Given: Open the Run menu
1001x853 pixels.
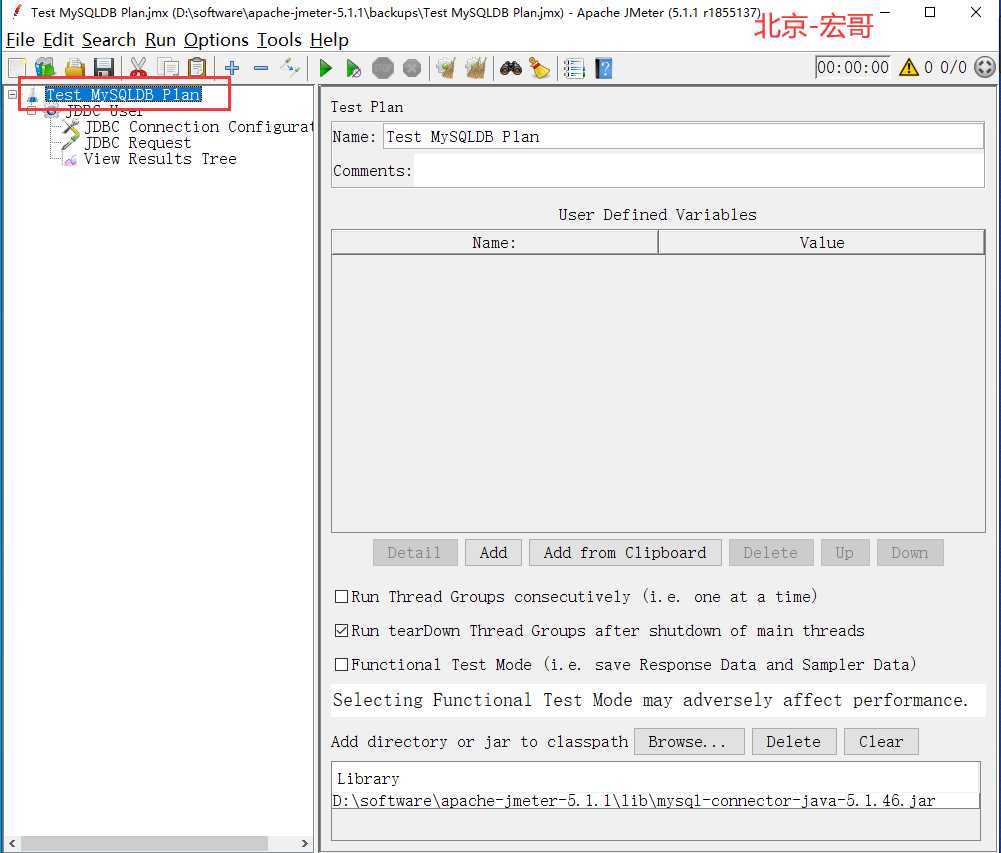Looking at the screenshot, I should pos(160,40).
